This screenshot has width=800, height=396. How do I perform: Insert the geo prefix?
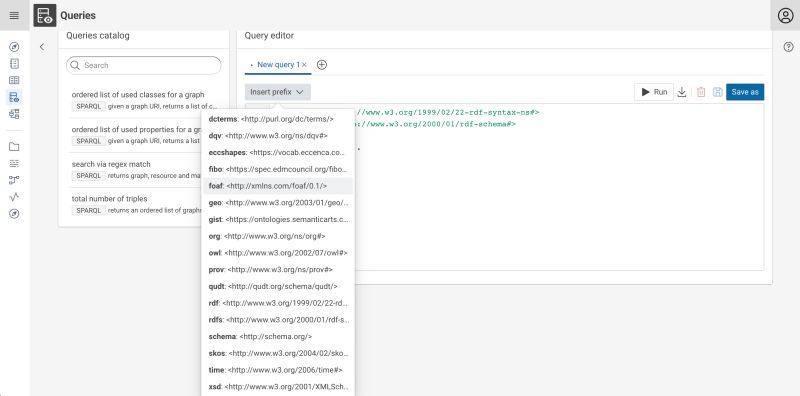(278, 203)
